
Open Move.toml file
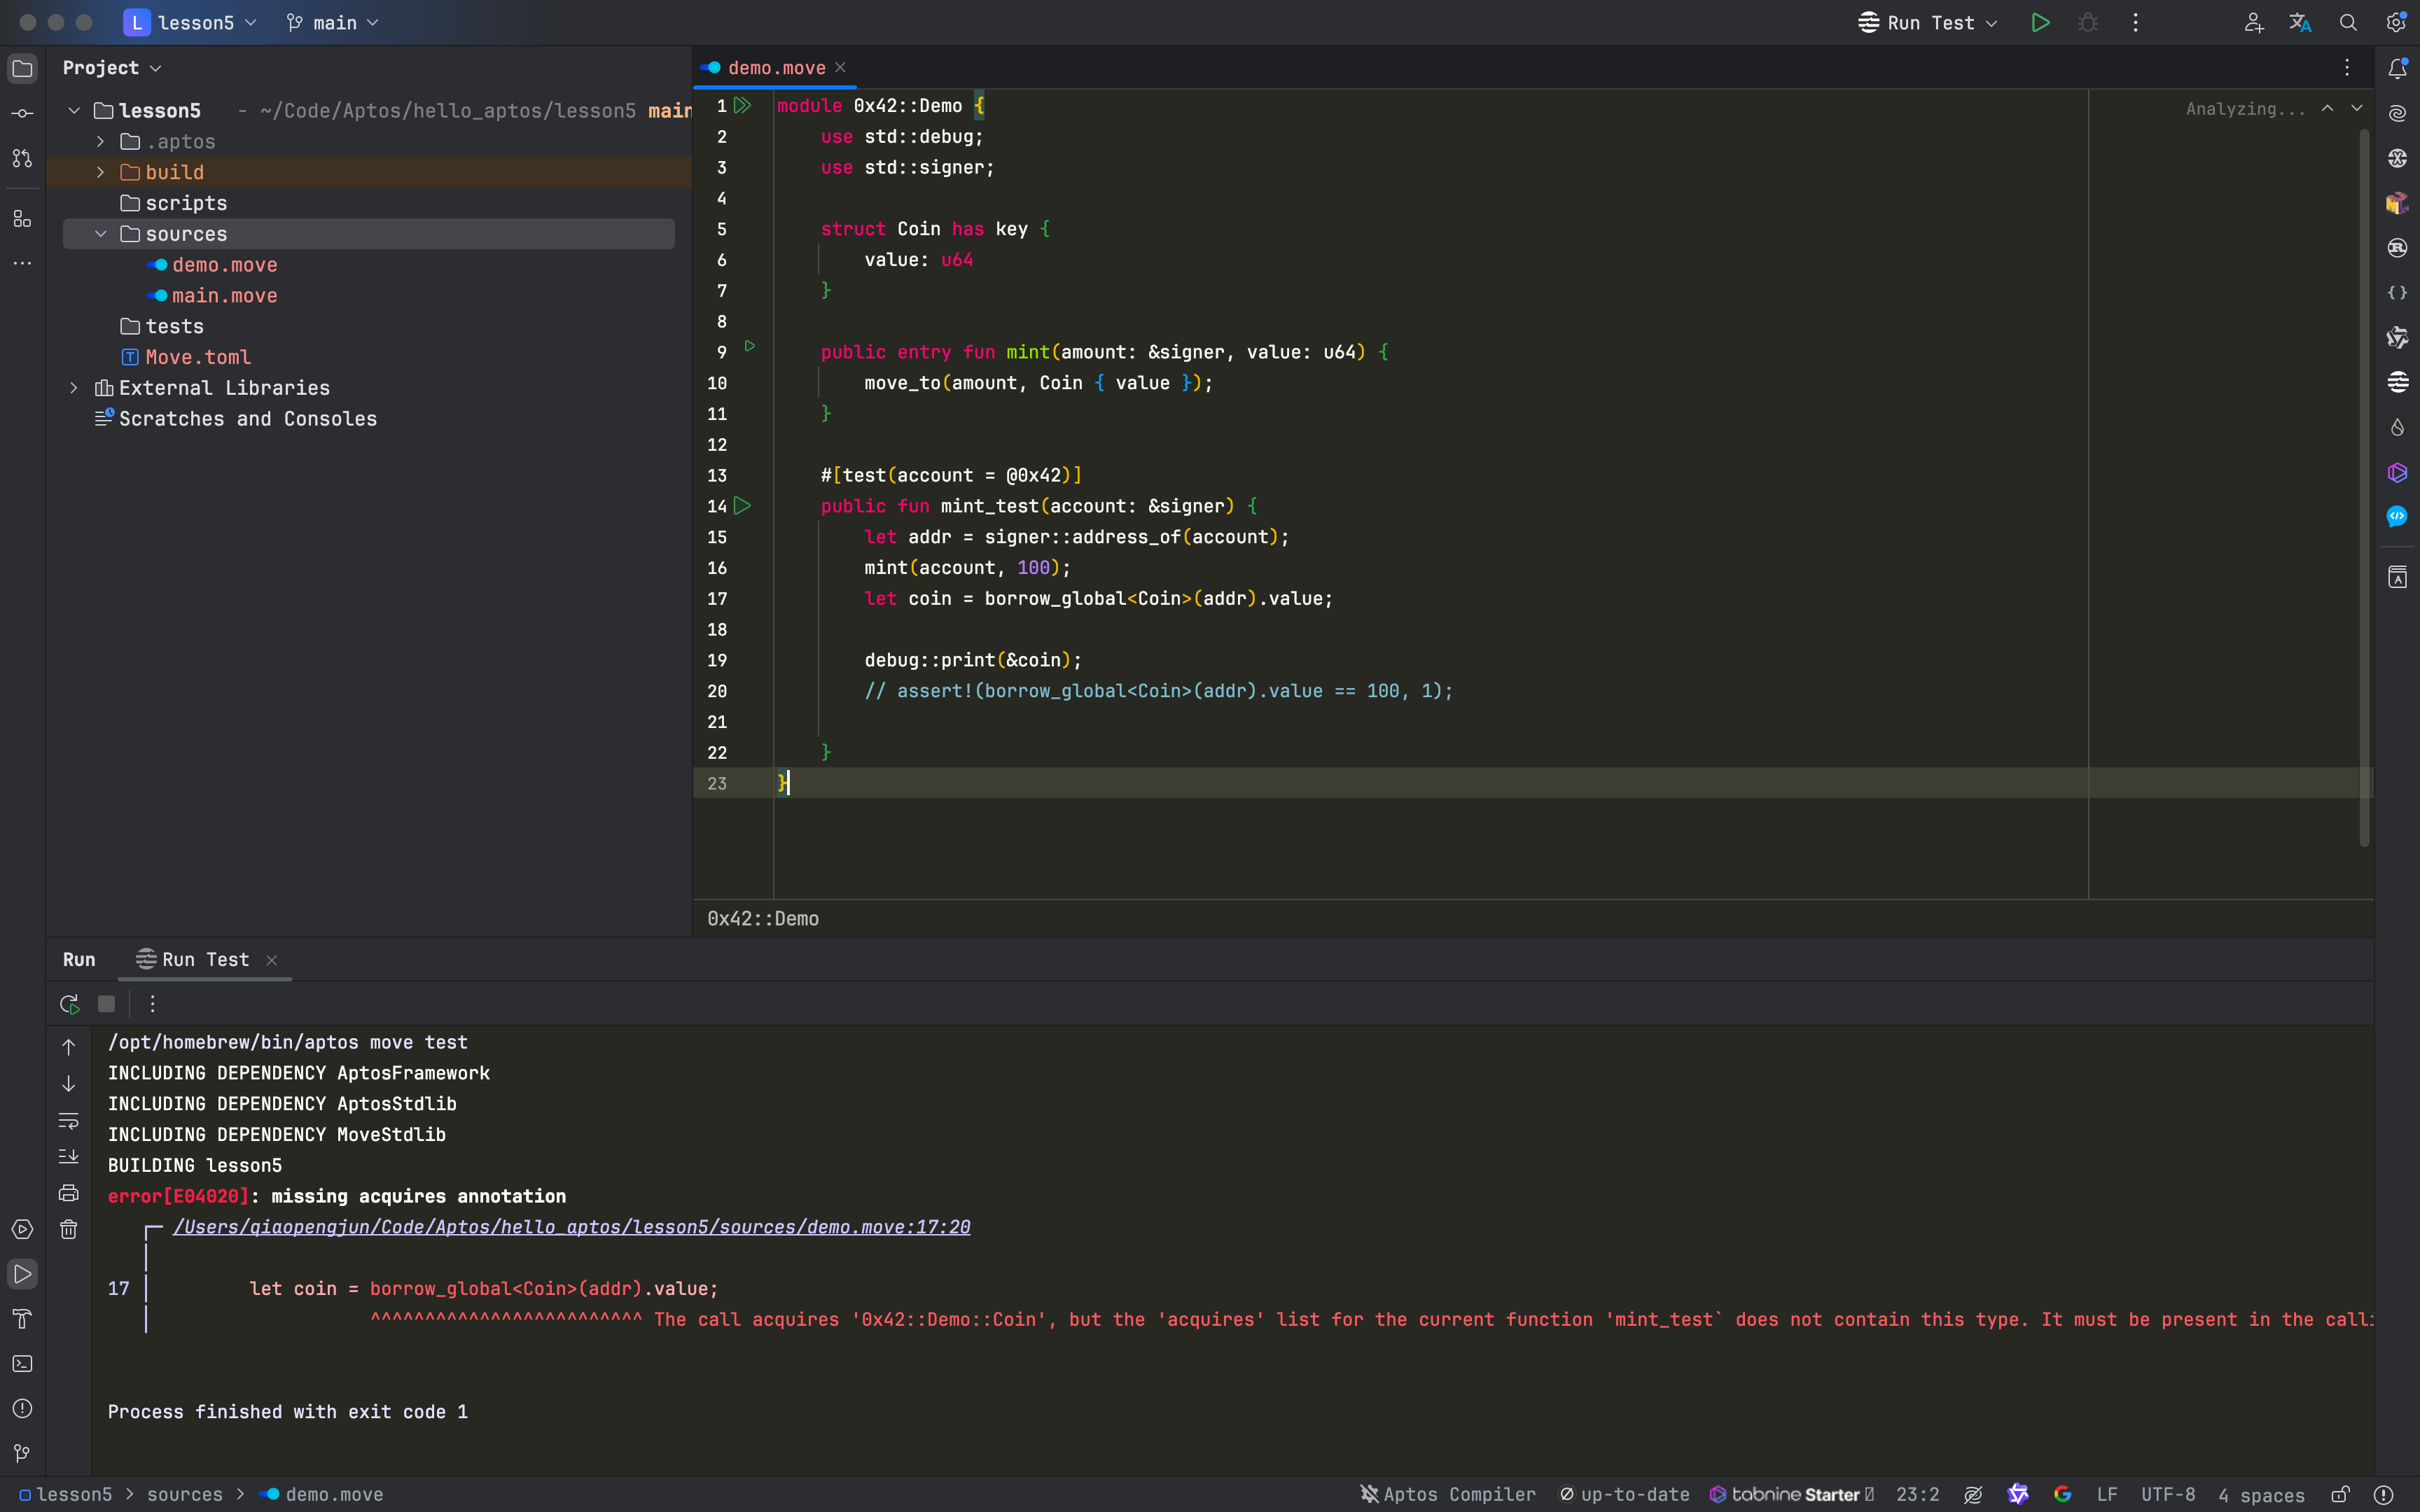point(198,357)
